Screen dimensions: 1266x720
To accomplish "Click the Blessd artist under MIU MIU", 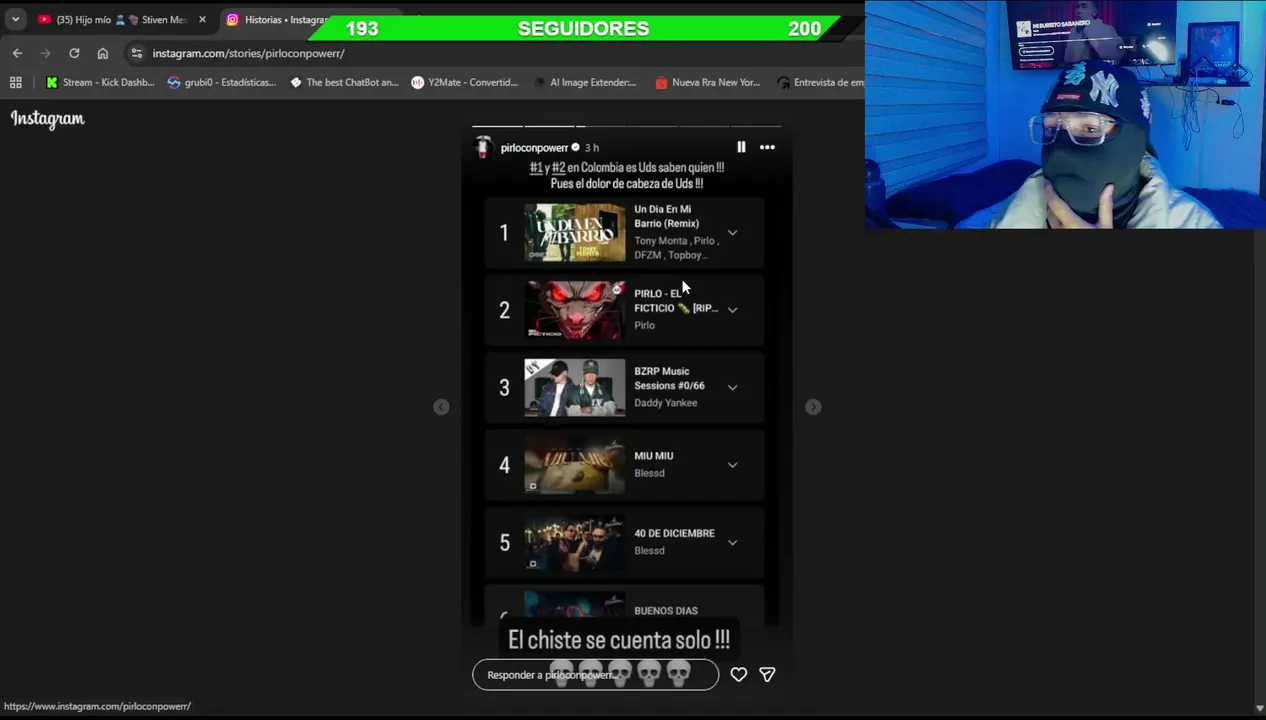I will pos(649,473).
